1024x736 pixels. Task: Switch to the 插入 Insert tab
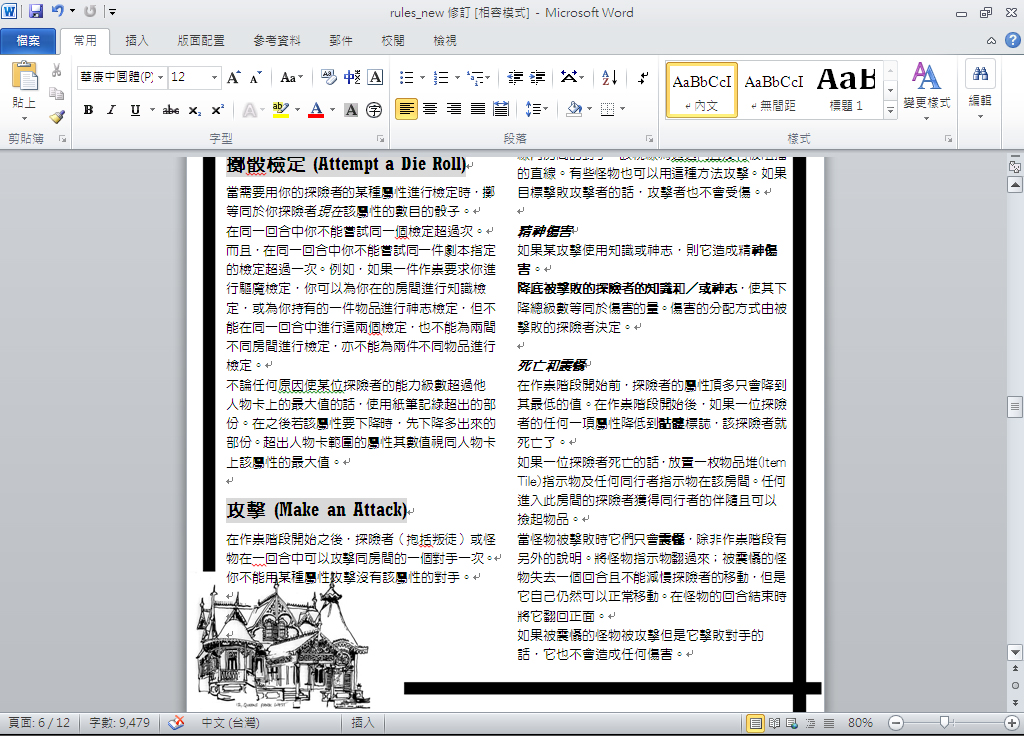(136, 40)
